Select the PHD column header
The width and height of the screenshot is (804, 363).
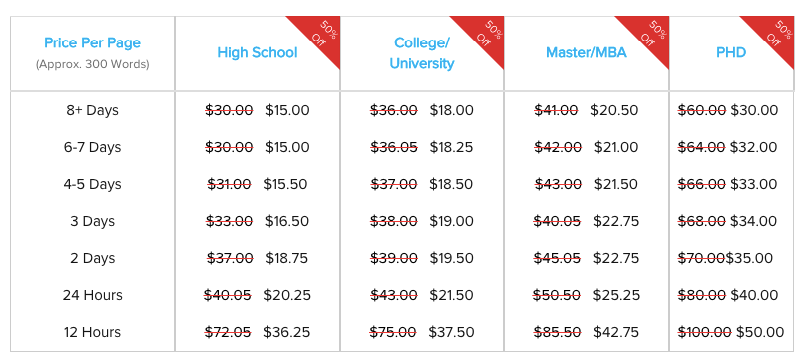[x=731, y=52]
